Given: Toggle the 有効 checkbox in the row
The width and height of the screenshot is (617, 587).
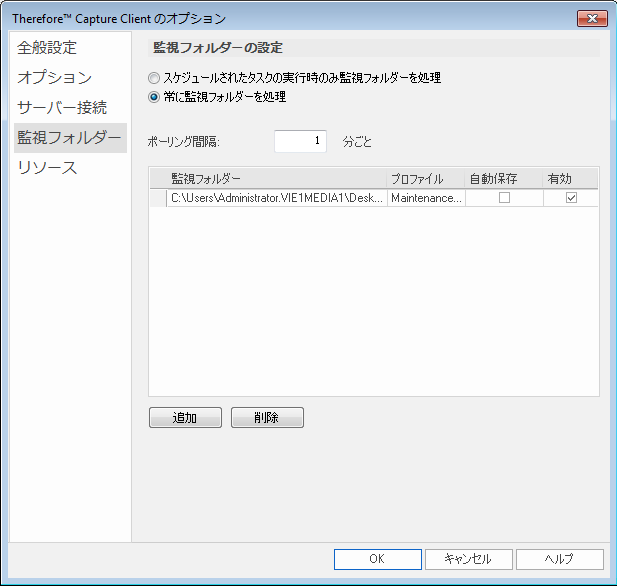Looking at the screenshot, I should 571,198.
